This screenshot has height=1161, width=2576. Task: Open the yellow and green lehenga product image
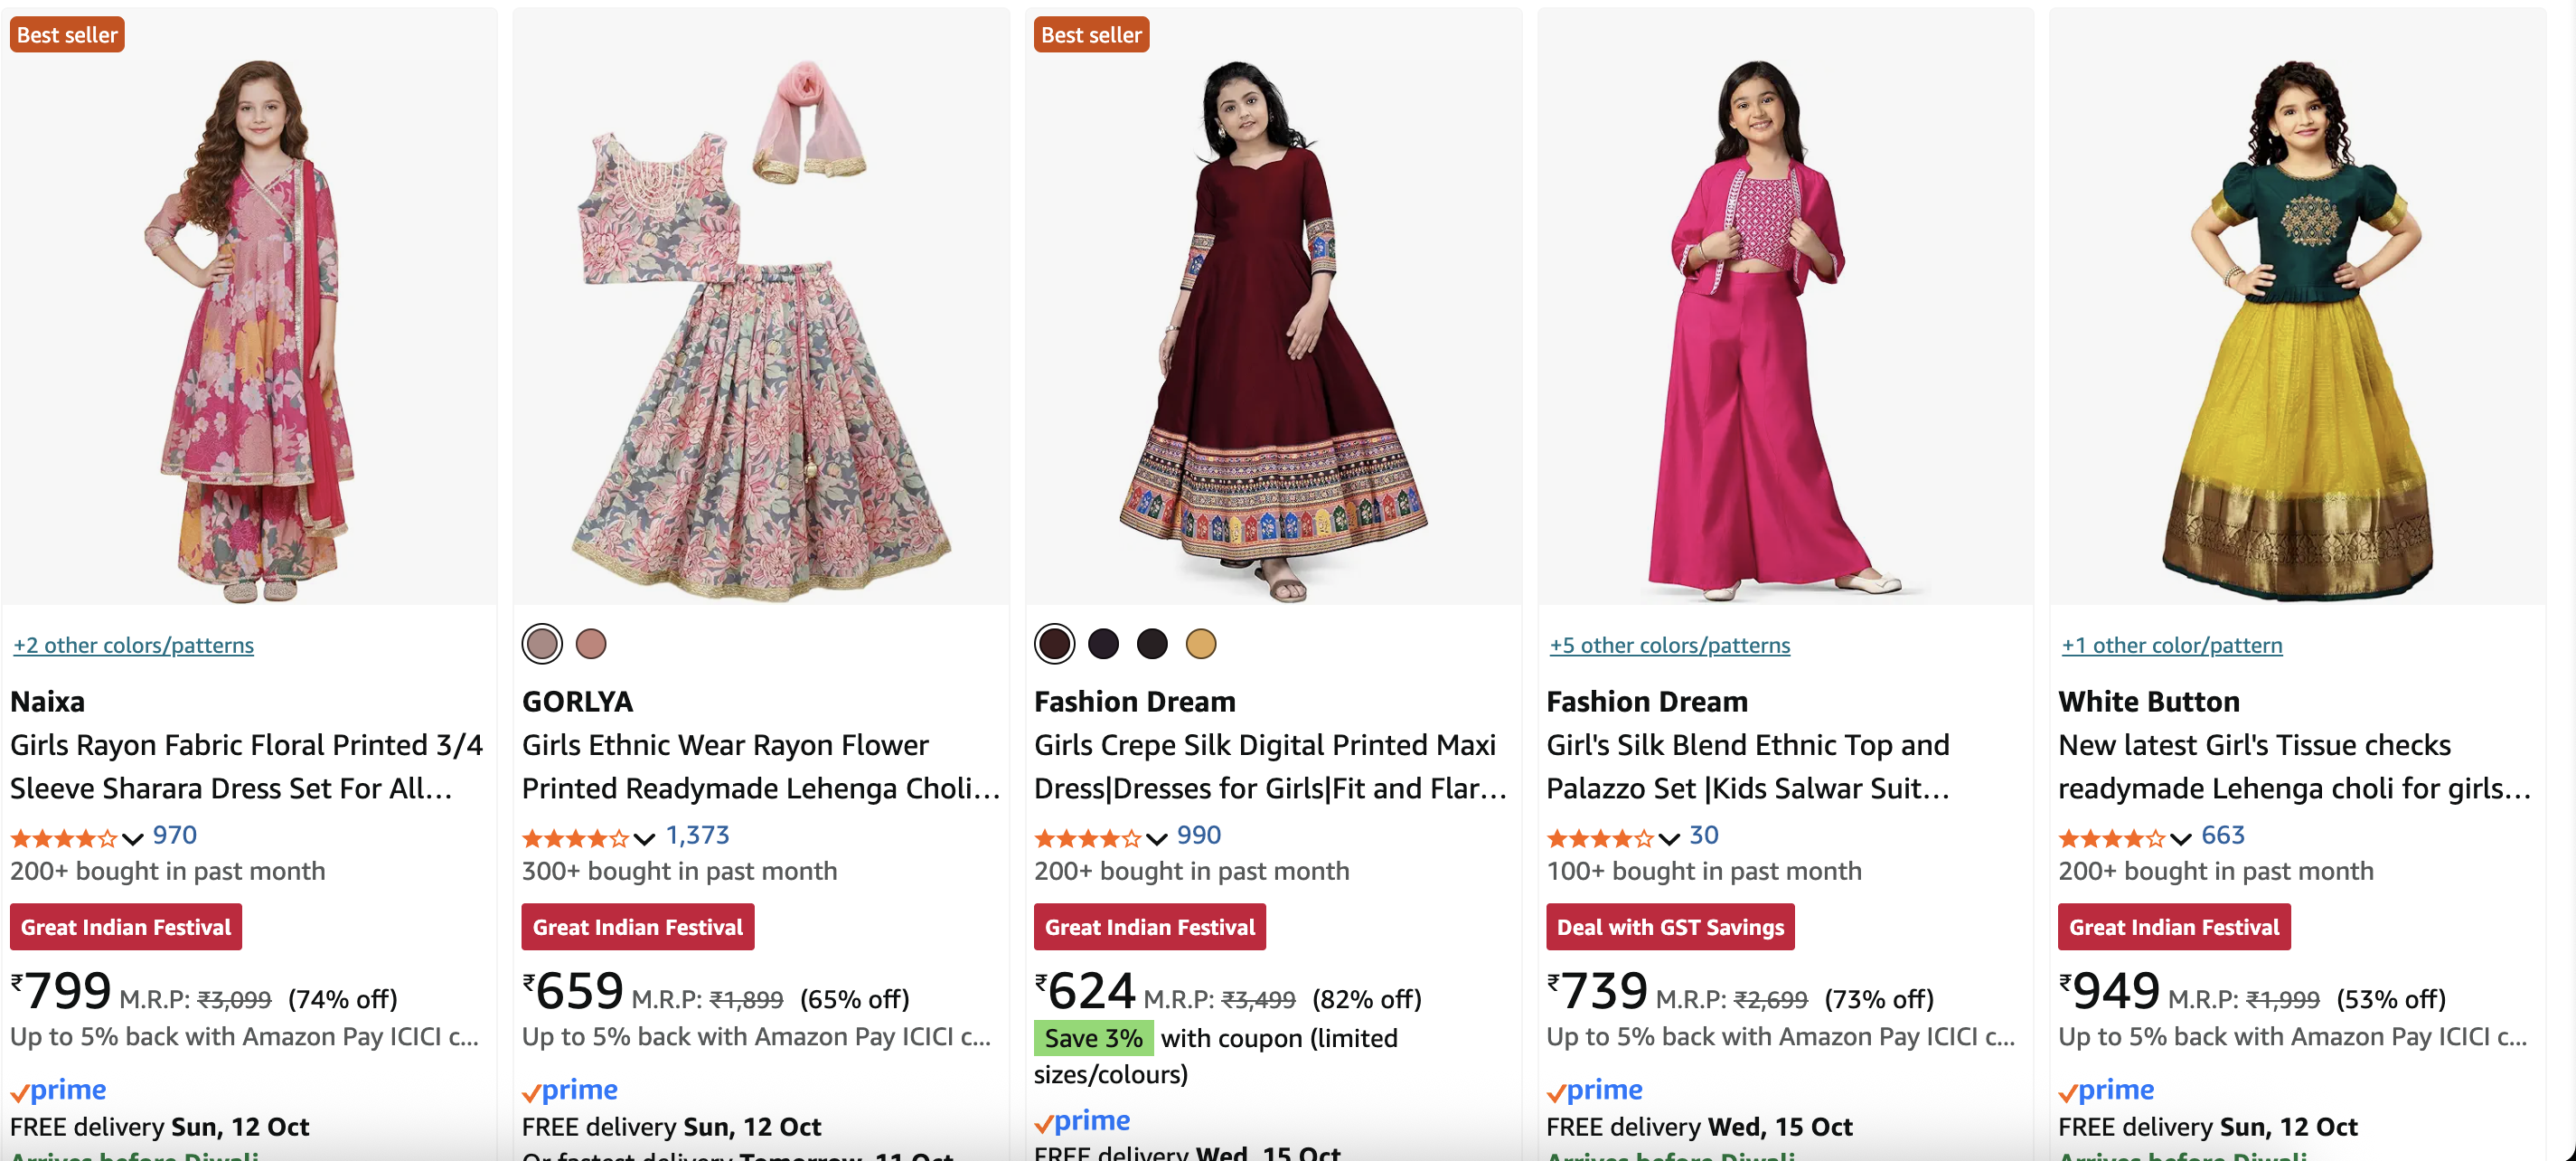click(x=2297, y=330)
